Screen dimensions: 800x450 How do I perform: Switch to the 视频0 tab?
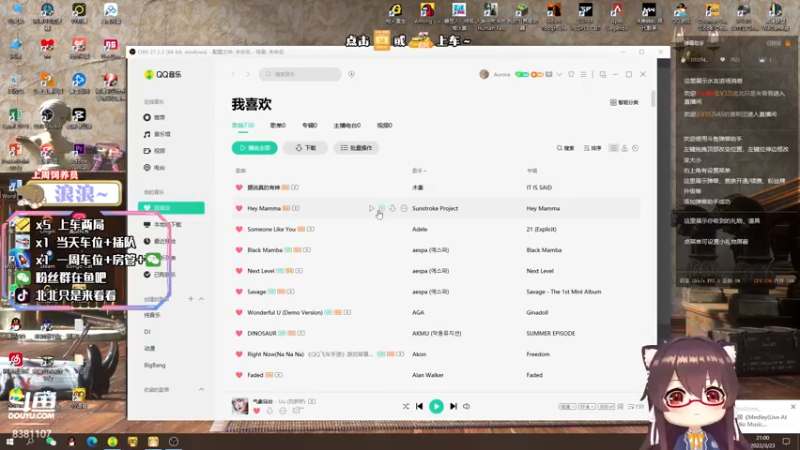(x=385, y=125)
